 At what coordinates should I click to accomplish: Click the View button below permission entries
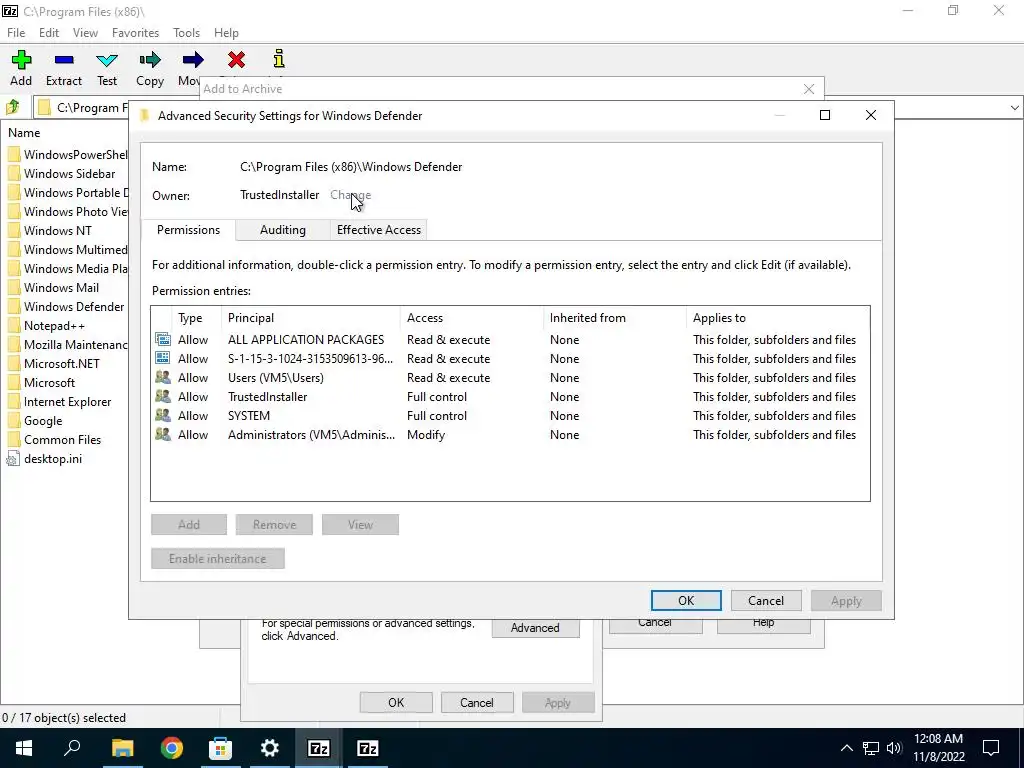pos(360,524)
